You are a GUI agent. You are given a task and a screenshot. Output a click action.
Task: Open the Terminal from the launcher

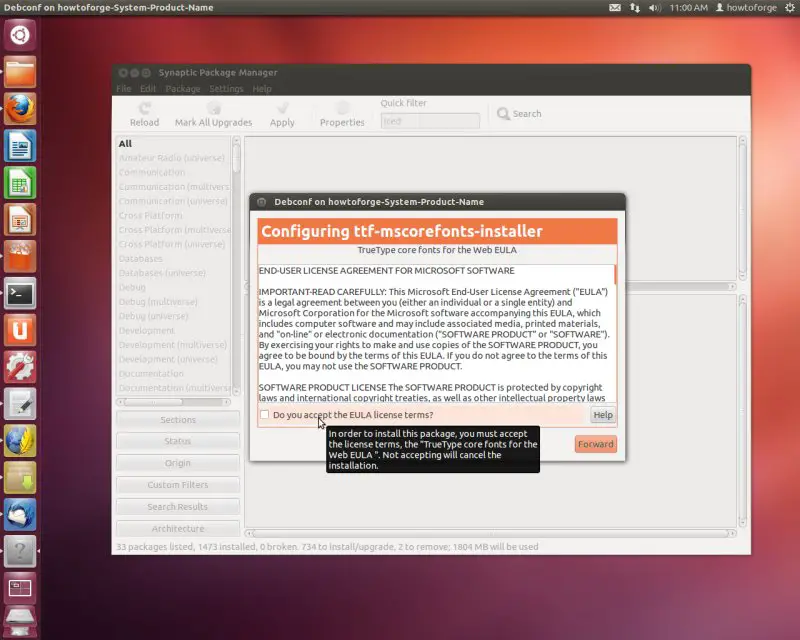pyautogui.click(x=20, y=293)
